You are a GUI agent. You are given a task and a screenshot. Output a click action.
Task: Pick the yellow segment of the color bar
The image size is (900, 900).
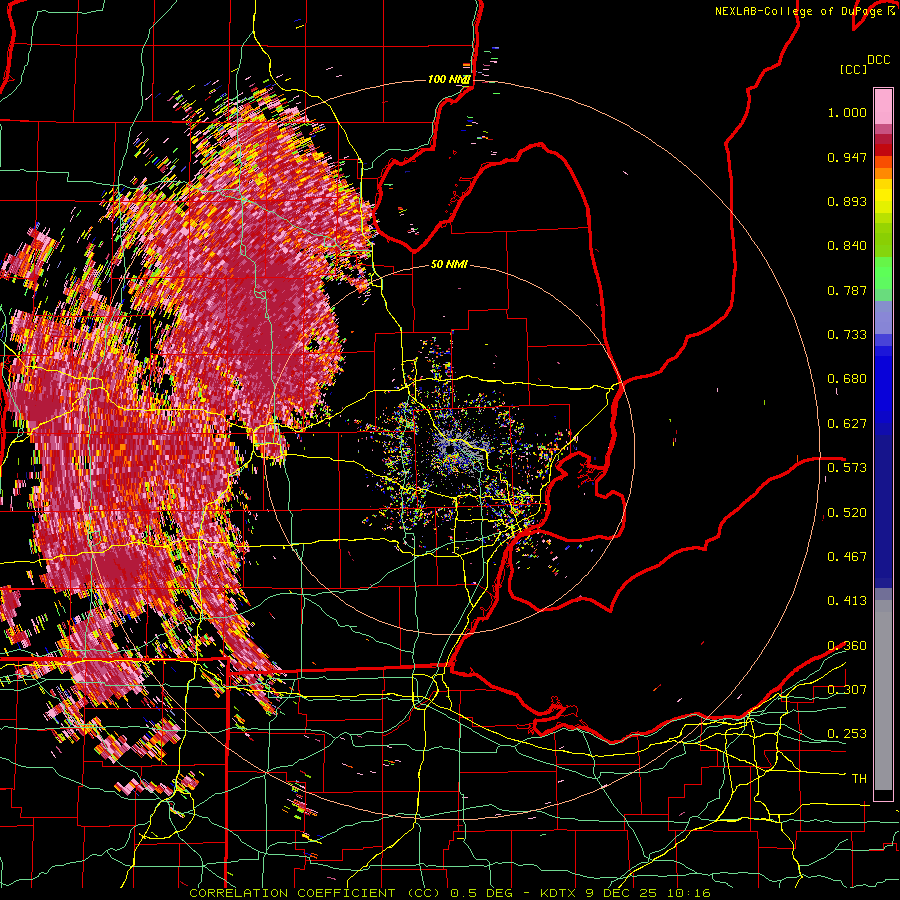(x=883, y=196)
